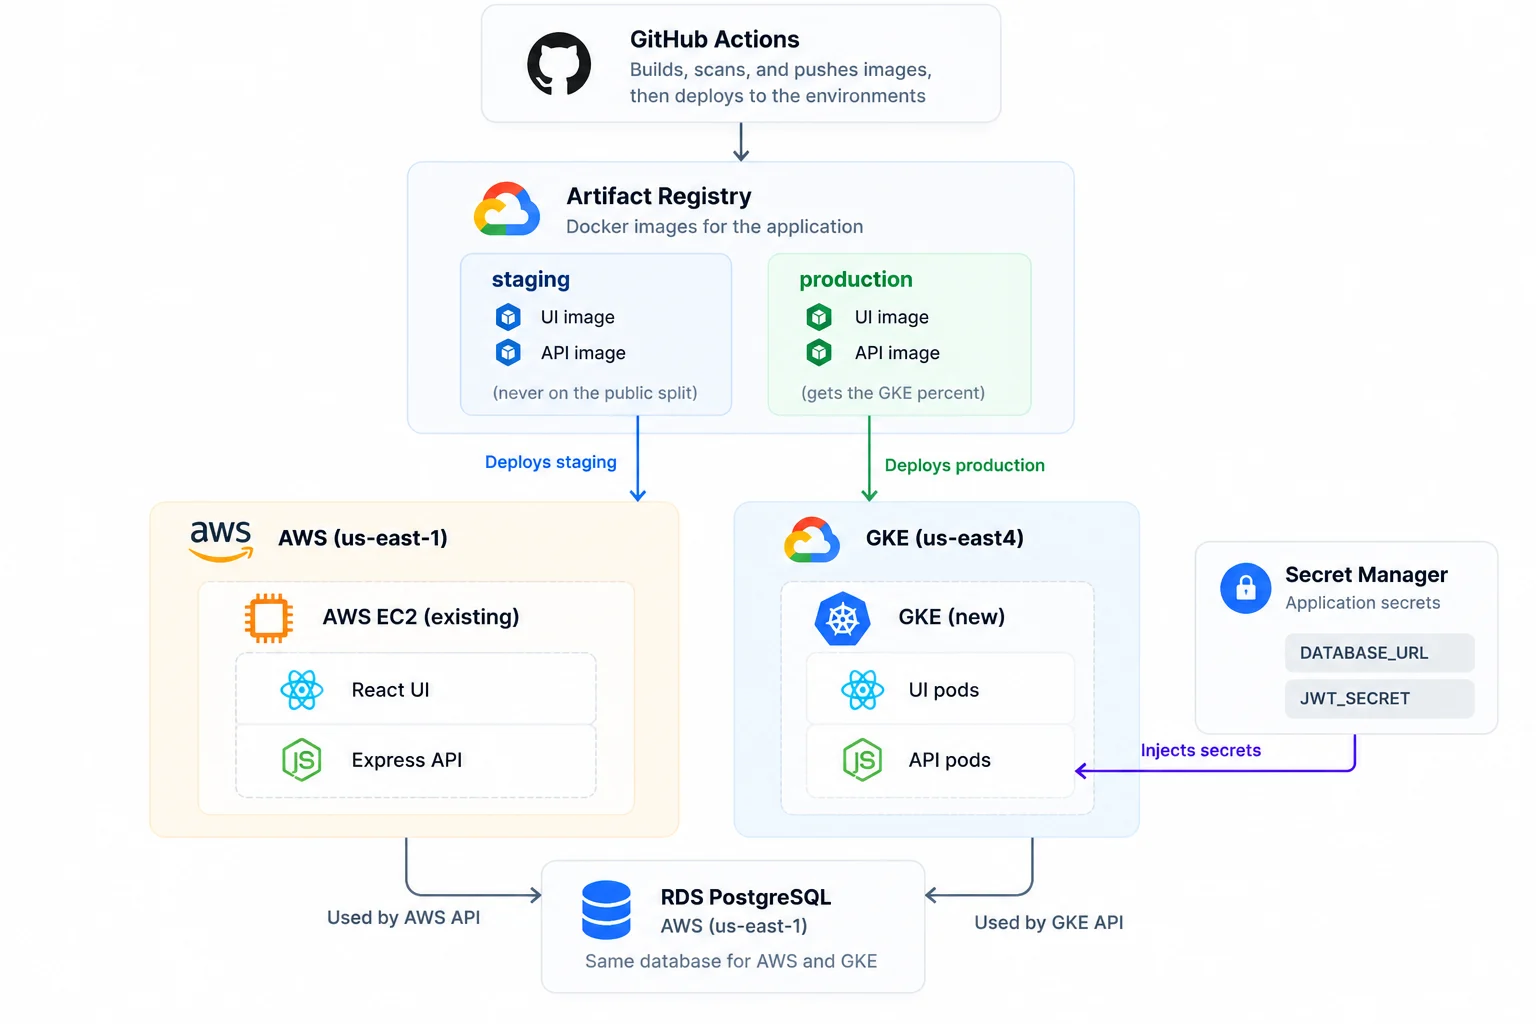1536x1024 pixels.
Task: Click the green production API image icon
Action: click(819, 353)
